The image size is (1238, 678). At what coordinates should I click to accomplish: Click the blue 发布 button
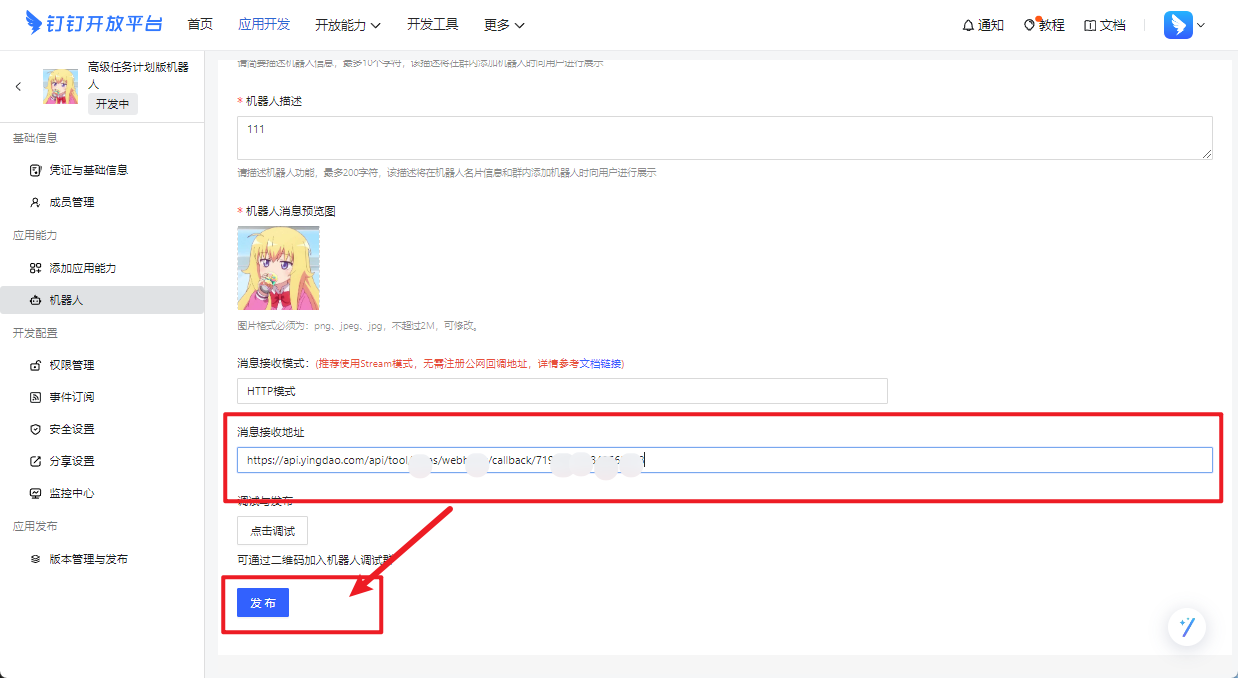[x=263, y=603]
